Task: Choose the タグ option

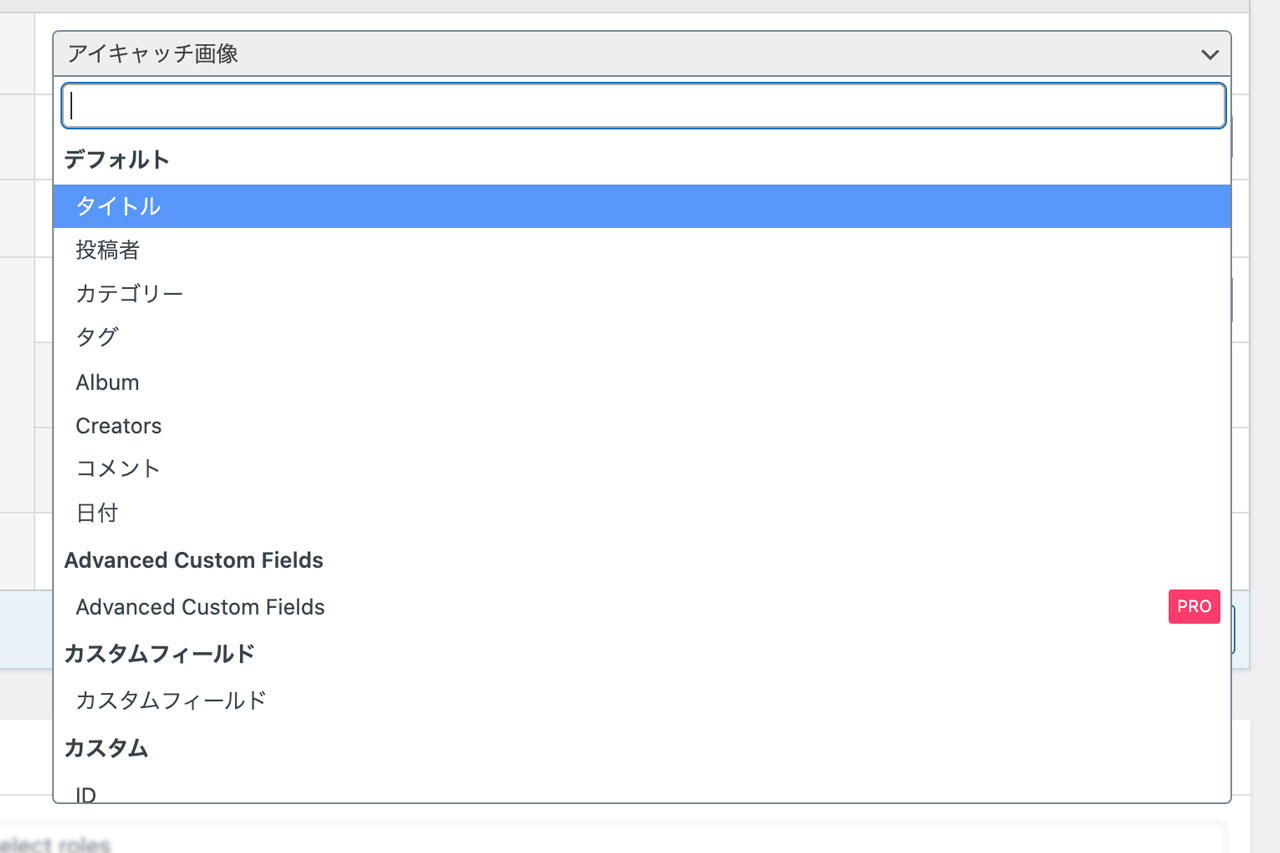Action: (97, 338)
